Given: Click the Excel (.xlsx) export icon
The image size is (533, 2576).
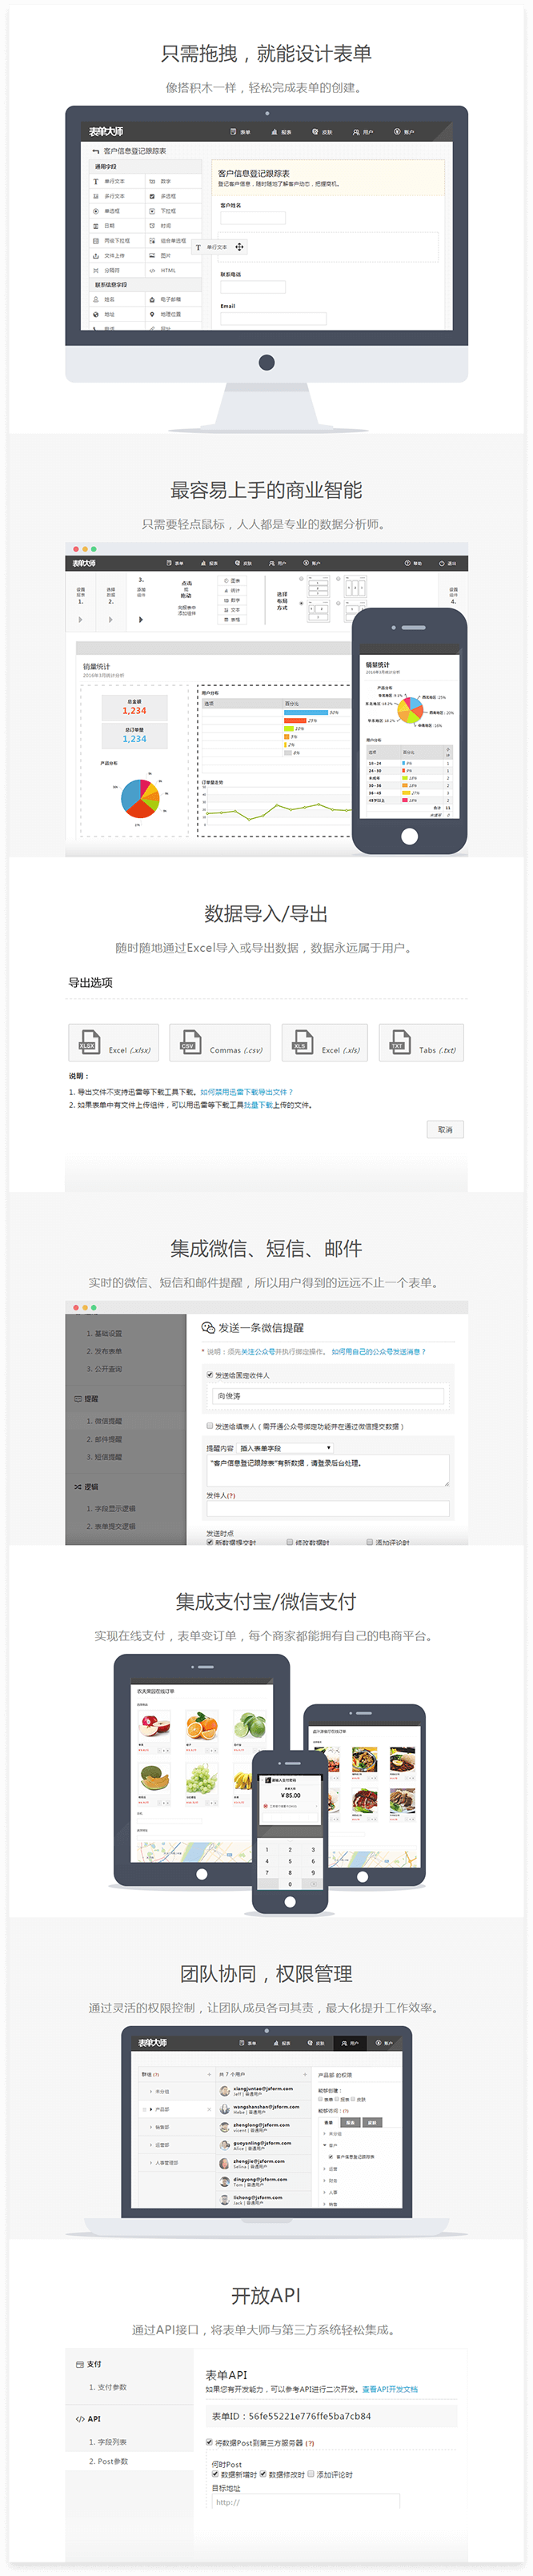Looking at the screenshot, I should point(89,1042).
